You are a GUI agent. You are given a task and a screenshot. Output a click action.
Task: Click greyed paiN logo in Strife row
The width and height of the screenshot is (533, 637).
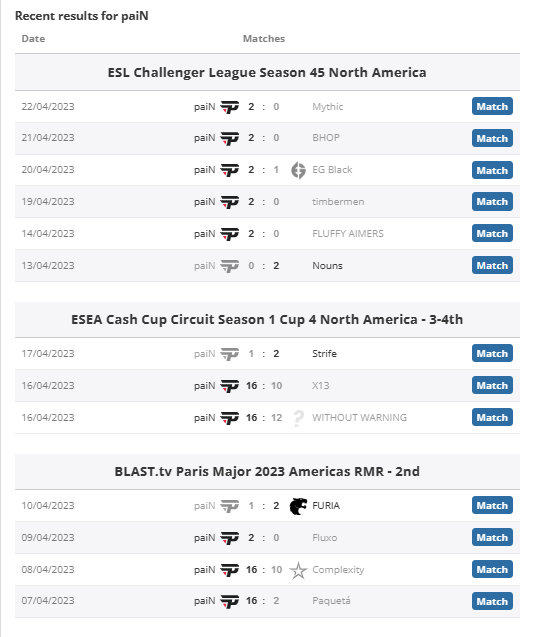[x=230, y=354]
